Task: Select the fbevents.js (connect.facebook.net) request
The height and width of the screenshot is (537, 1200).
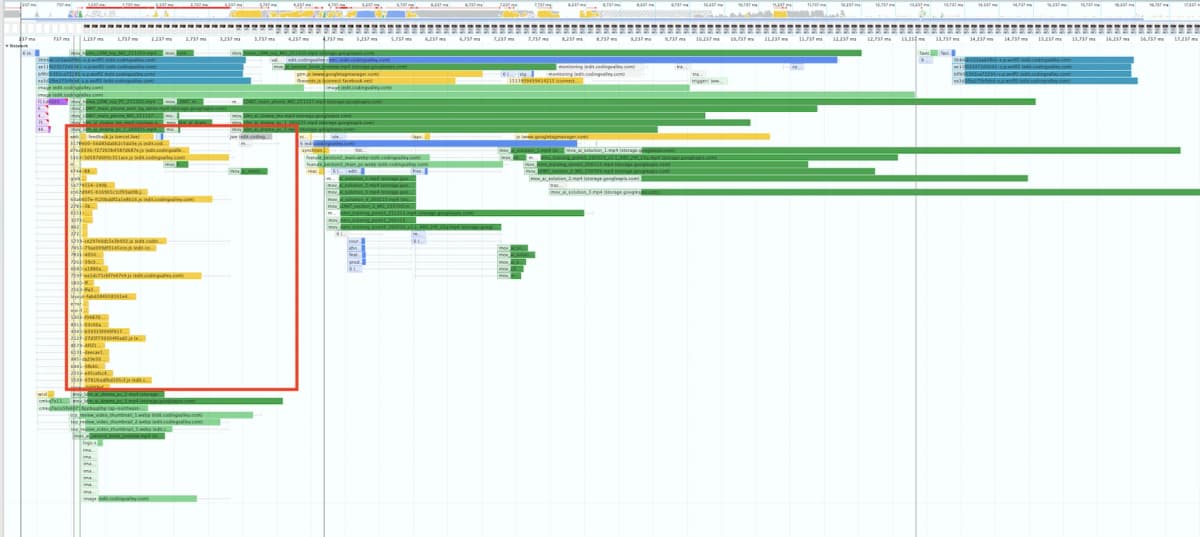Action: click(x=348, y=81)
